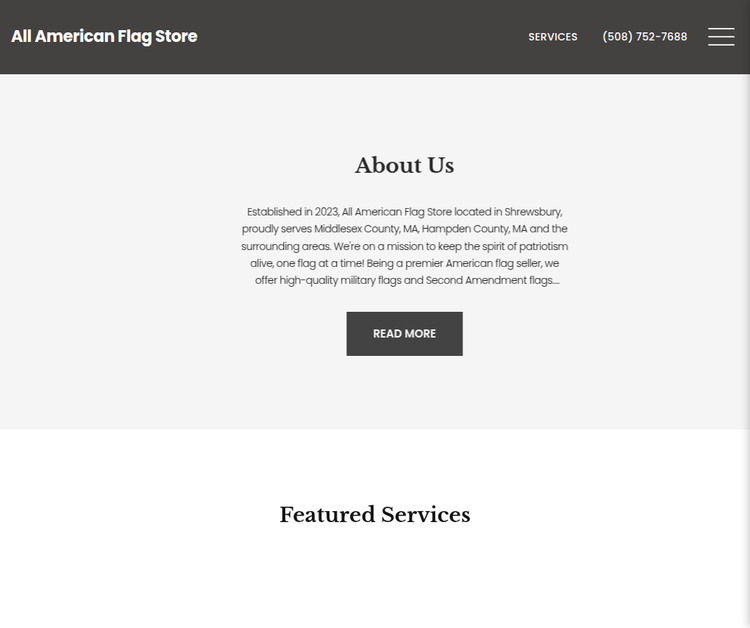Open the hamburger menu icon
Image resolution: width=750 pixels, height=628 pixels.
[x=721, y=37]
